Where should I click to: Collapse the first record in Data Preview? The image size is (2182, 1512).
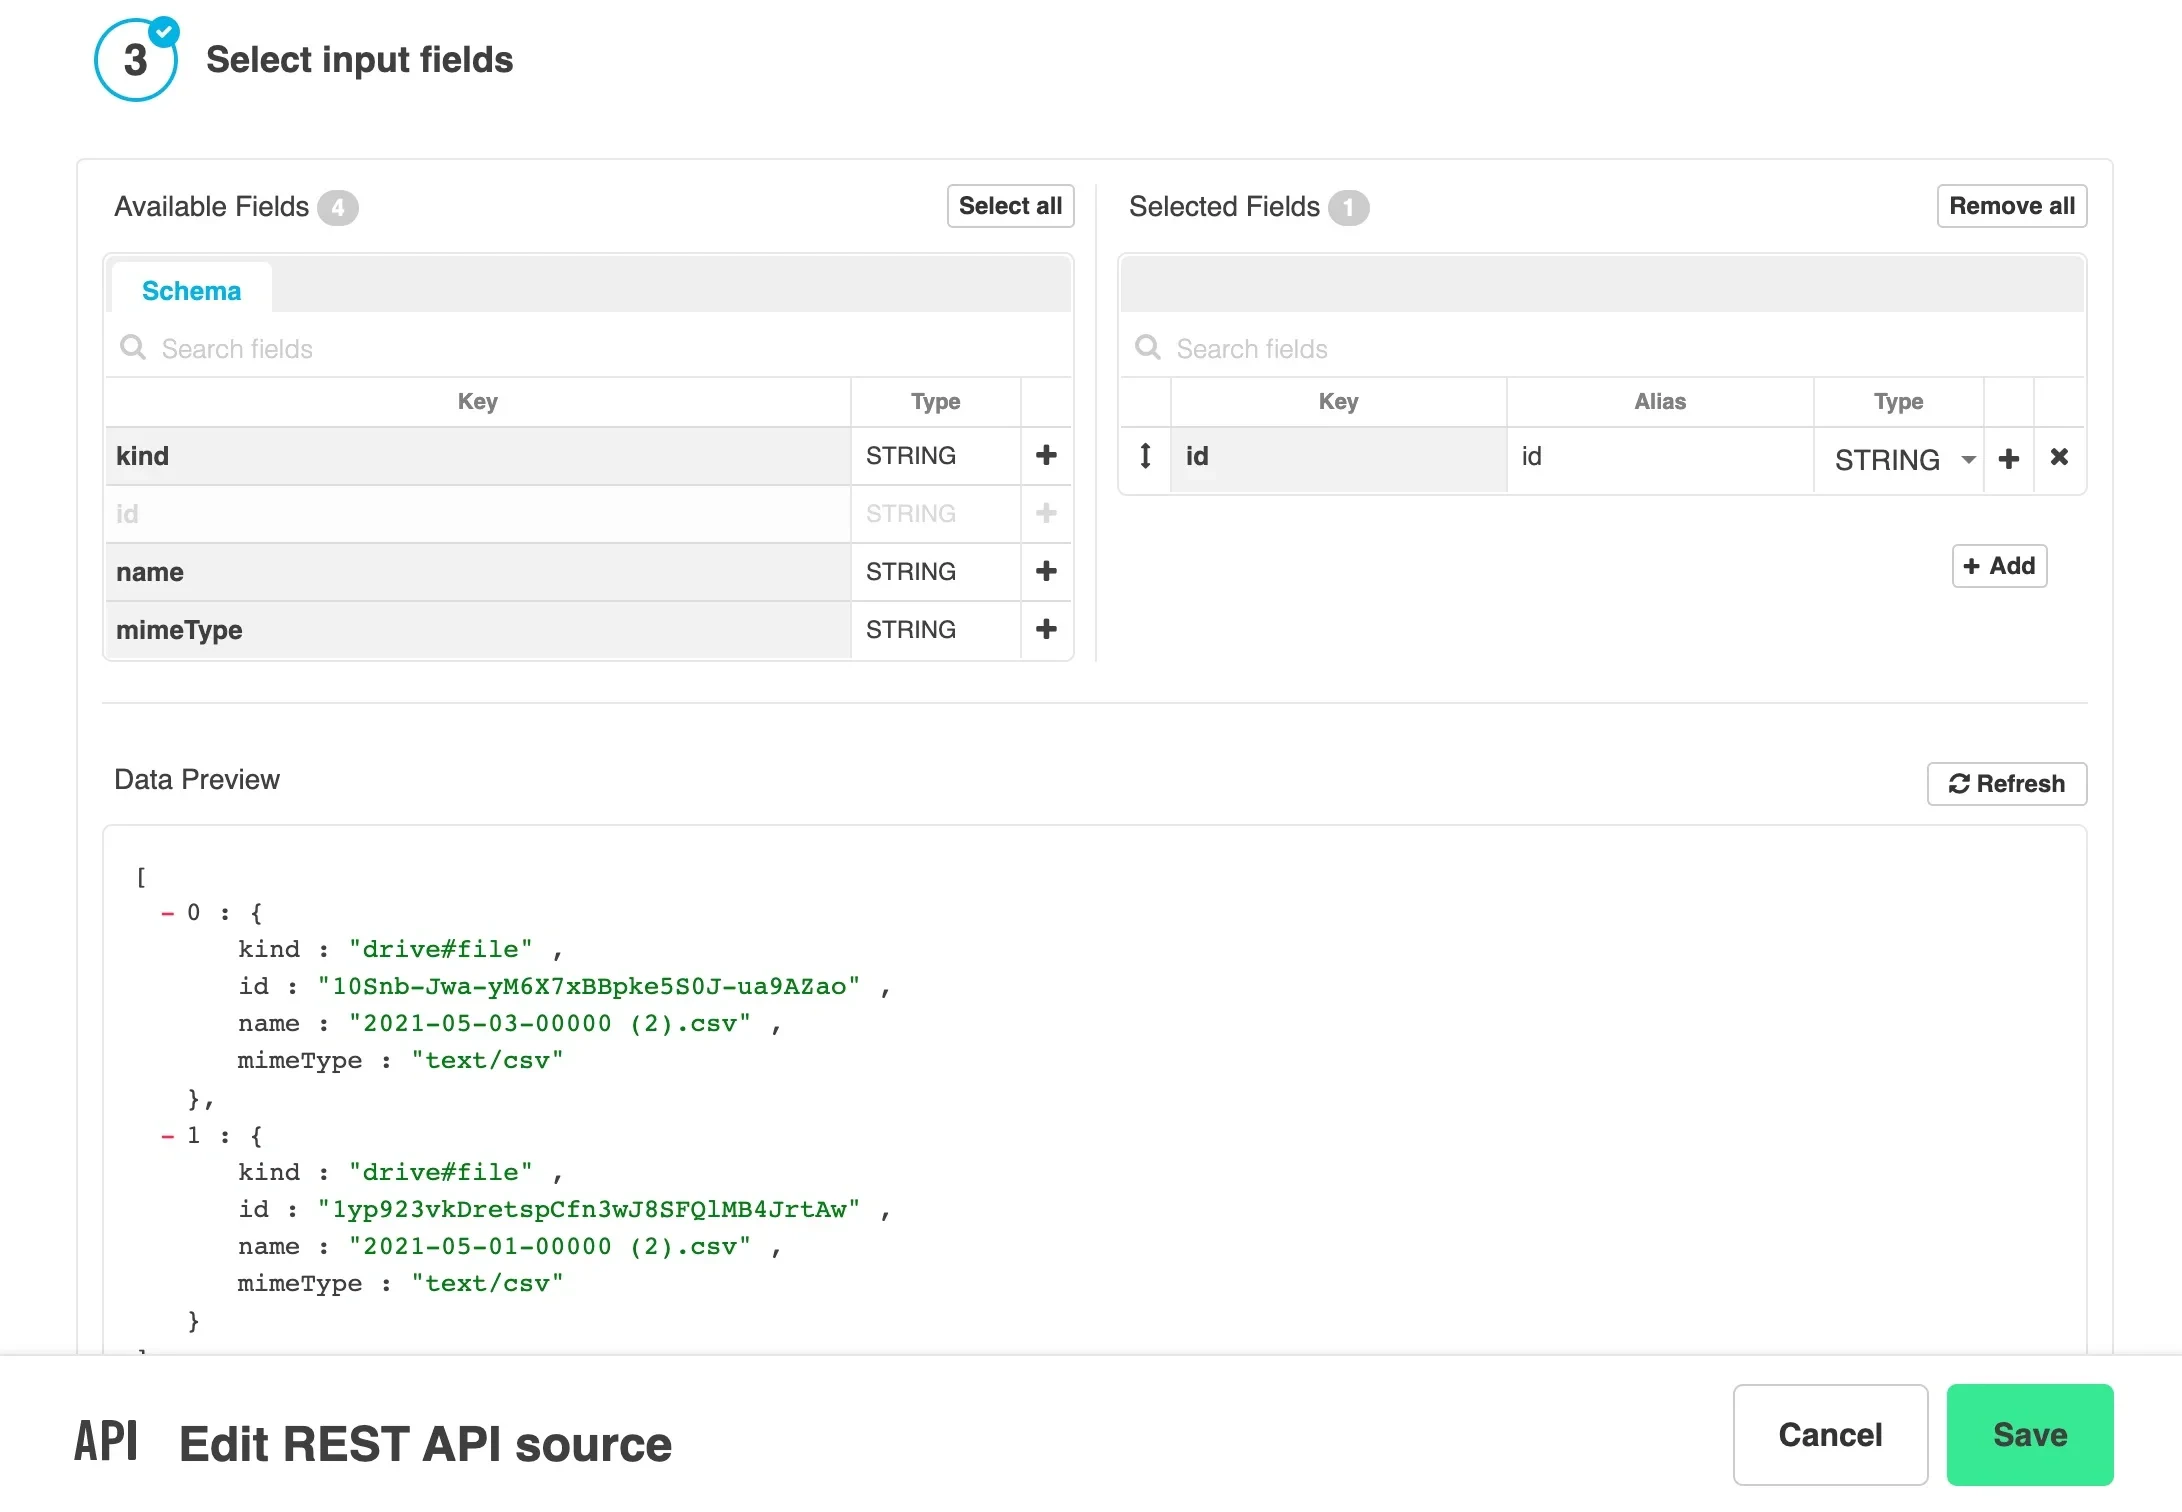pos(168,911)
